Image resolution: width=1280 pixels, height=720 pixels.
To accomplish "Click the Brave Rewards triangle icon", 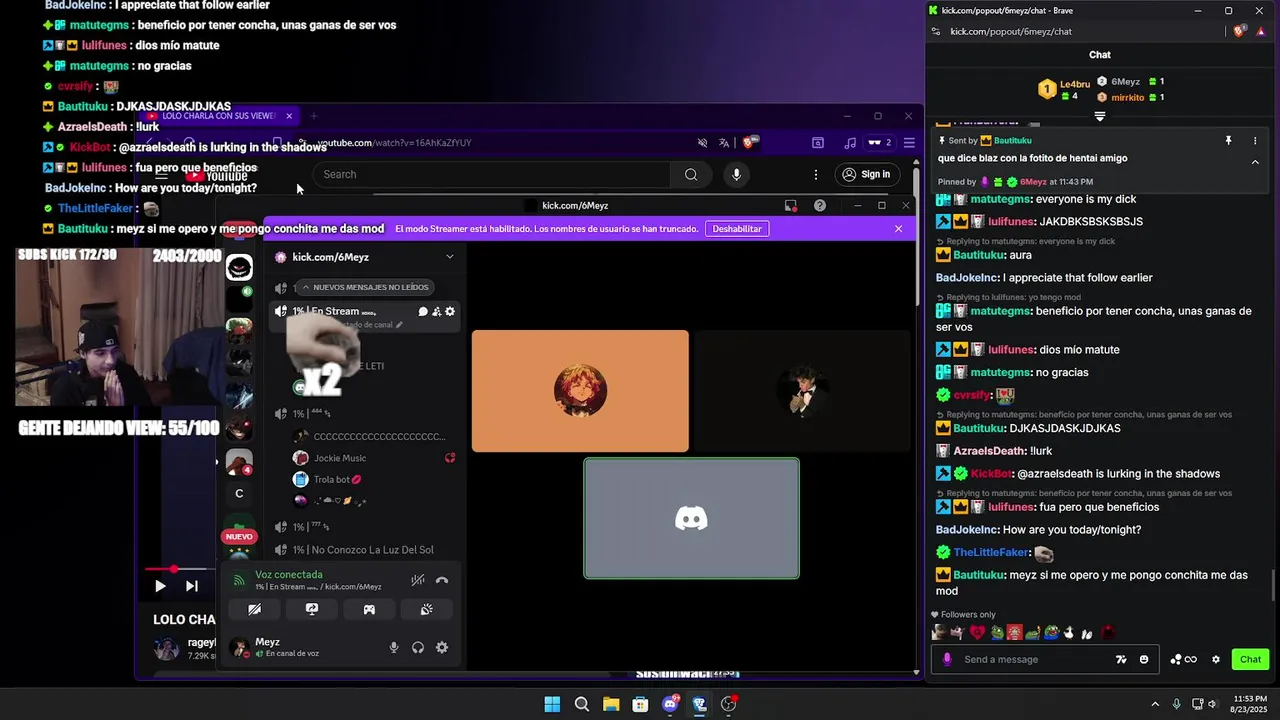I will tap(1262, 31).
